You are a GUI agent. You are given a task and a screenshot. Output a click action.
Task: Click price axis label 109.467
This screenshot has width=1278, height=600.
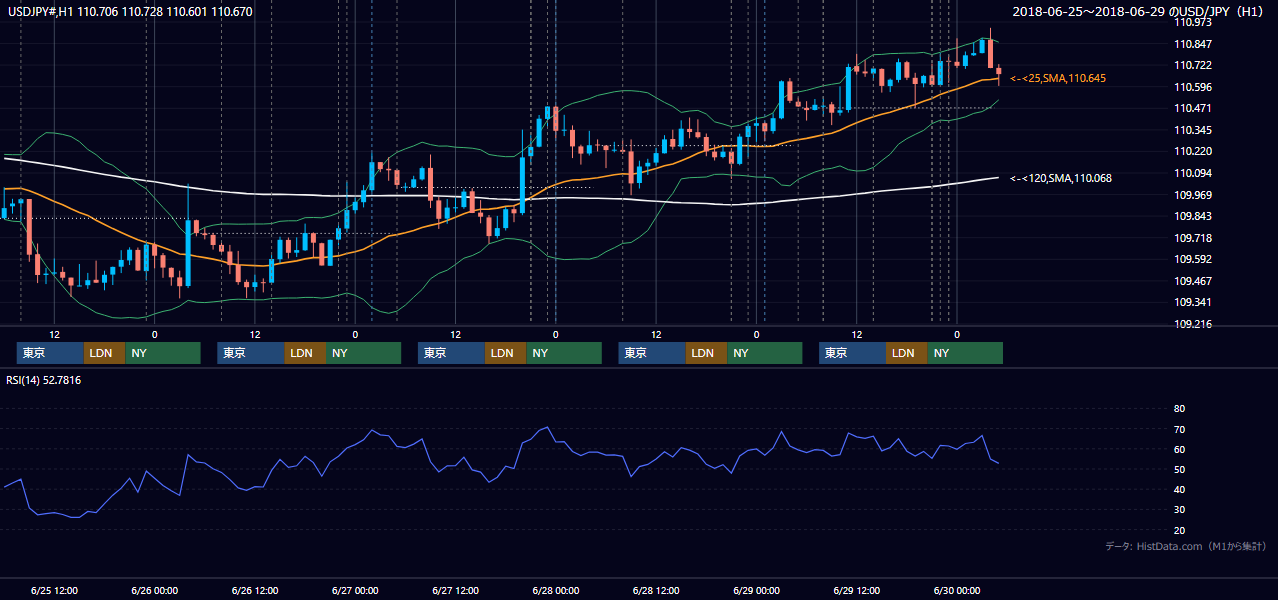click(1194, 281)
